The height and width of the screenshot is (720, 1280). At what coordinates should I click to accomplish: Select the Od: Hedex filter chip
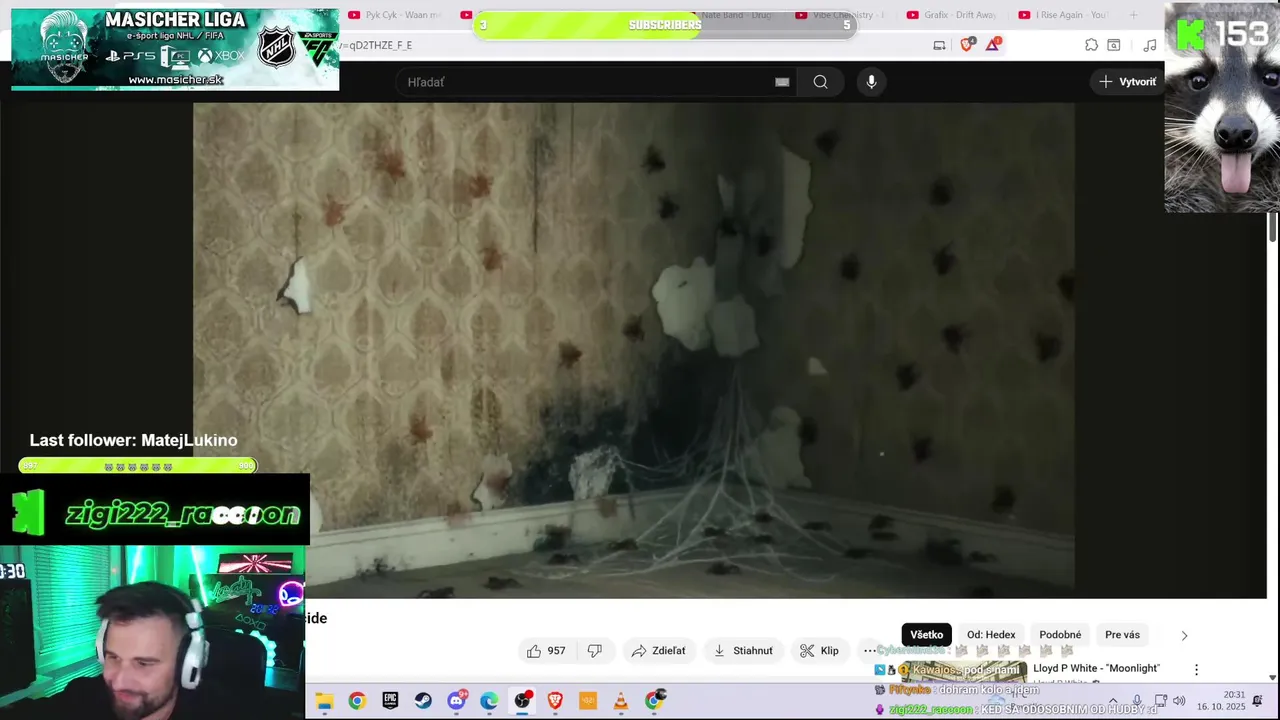pyautogui.click(x=991, y=635)
